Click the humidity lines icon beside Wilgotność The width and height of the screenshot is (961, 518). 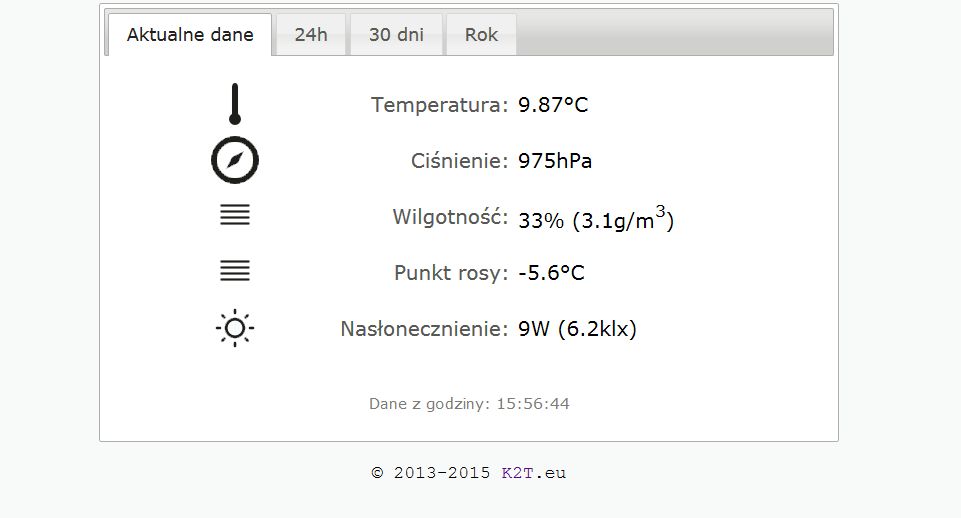coord(235,215)
